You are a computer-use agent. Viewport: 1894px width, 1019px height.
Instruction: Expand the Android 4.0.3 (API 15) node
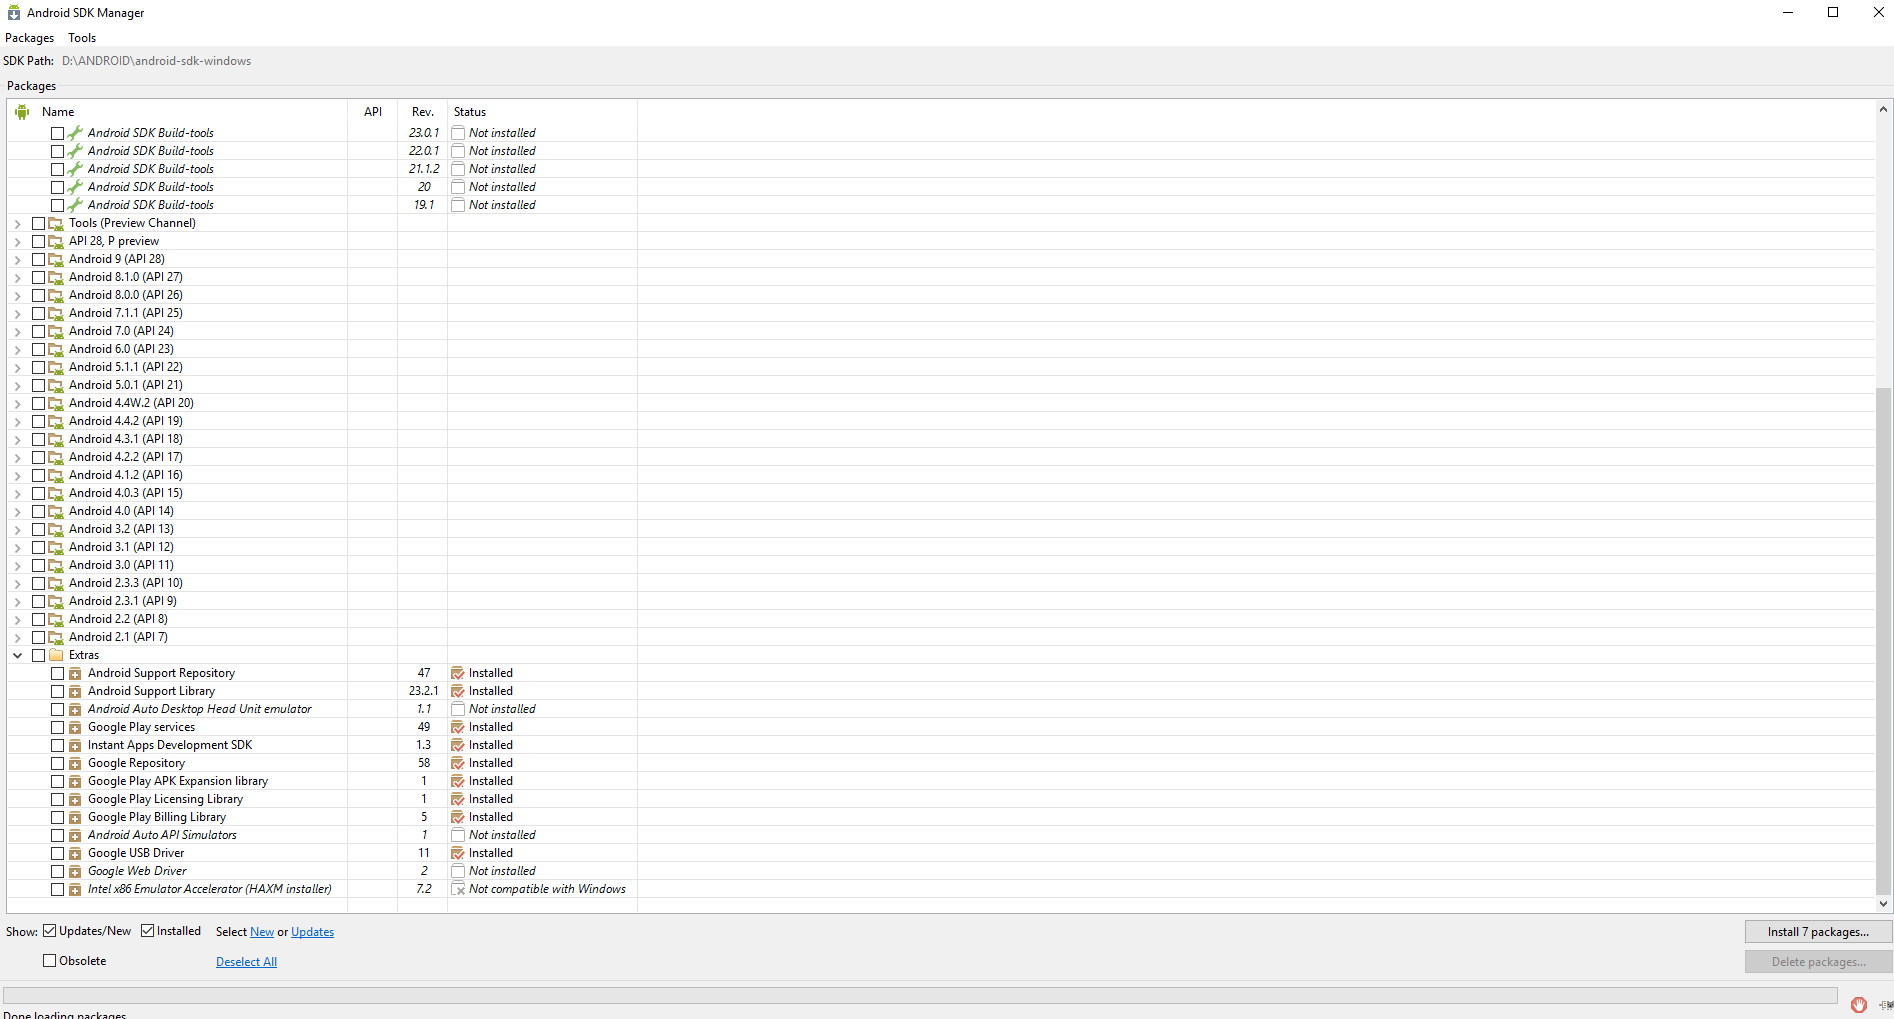coord(17,493)
